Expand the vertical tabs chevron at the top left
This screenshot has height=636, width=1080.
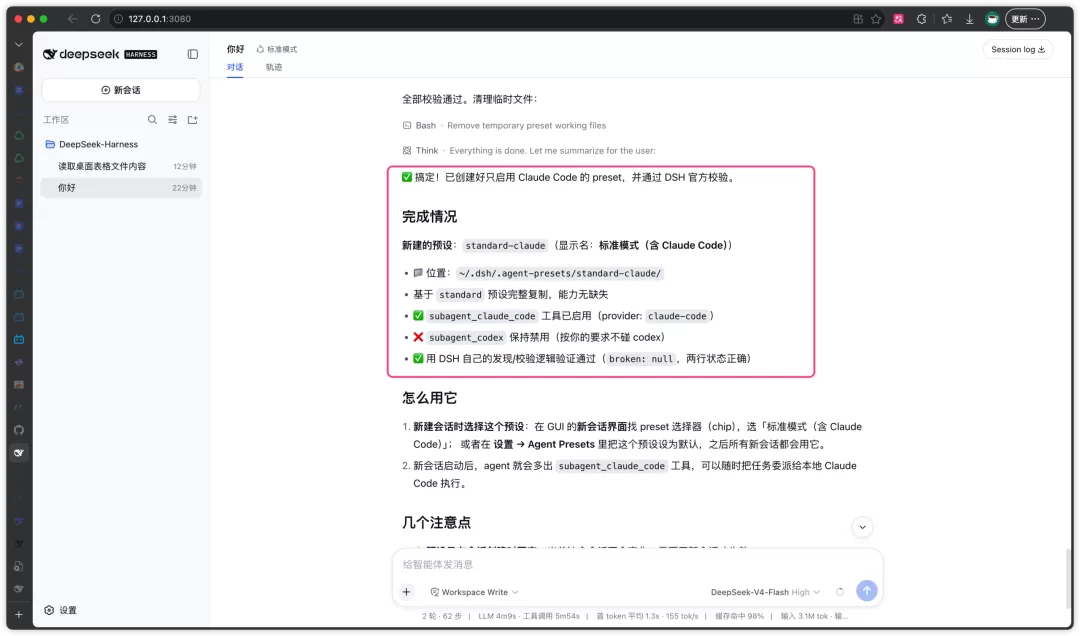[19, 44]
